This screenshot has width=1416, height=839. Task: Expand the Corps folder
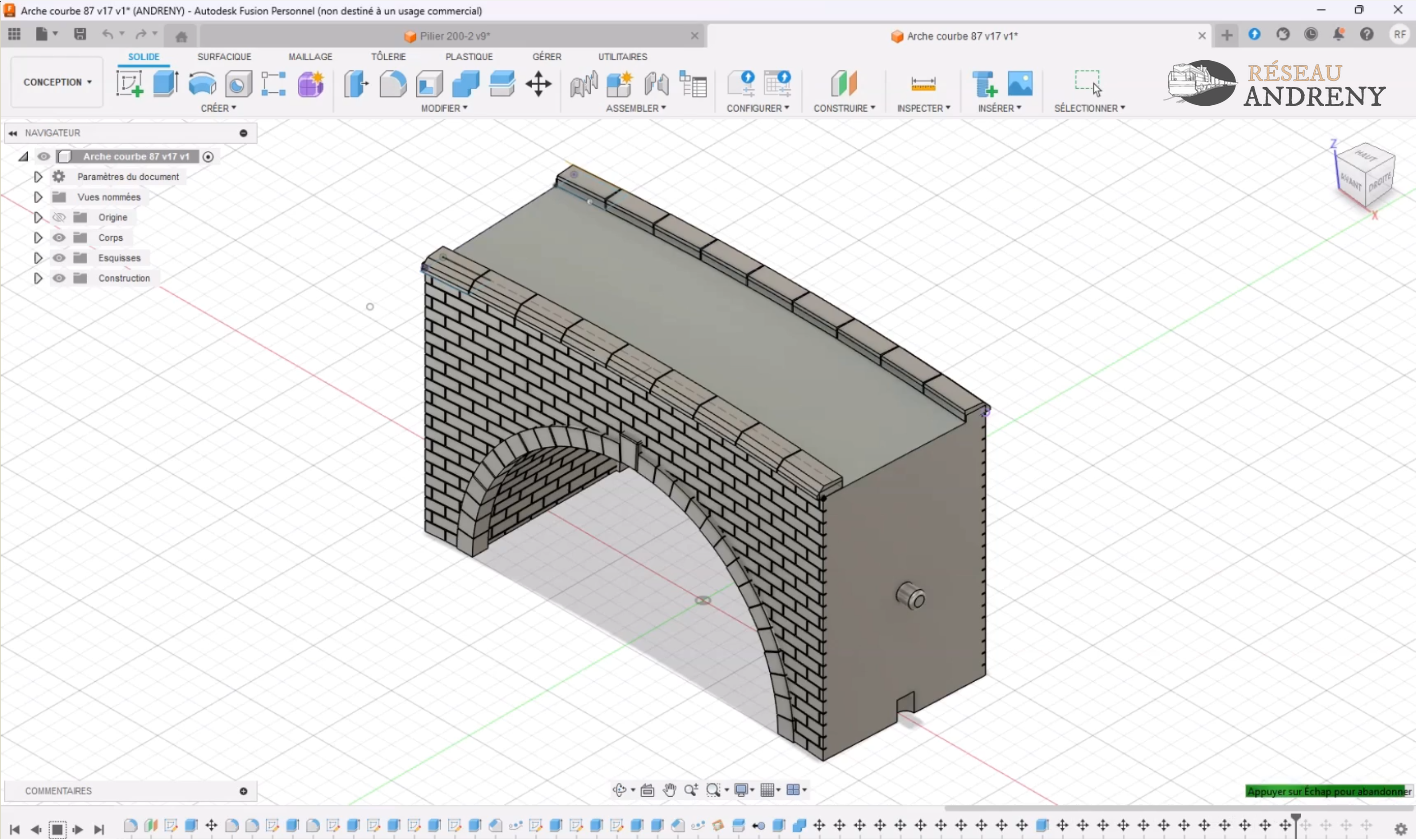(38, 238)
